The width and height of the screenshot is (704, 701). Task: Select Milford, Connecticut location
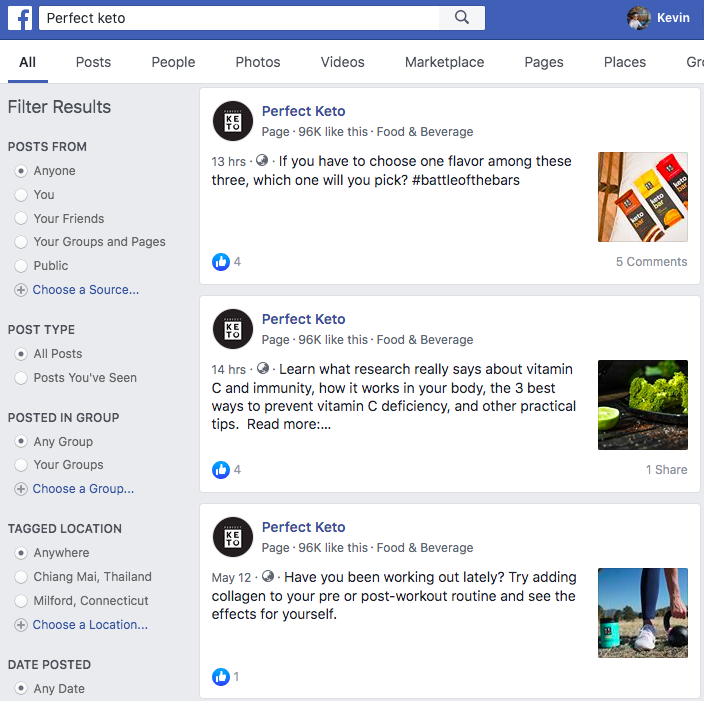tap(21, 600)
